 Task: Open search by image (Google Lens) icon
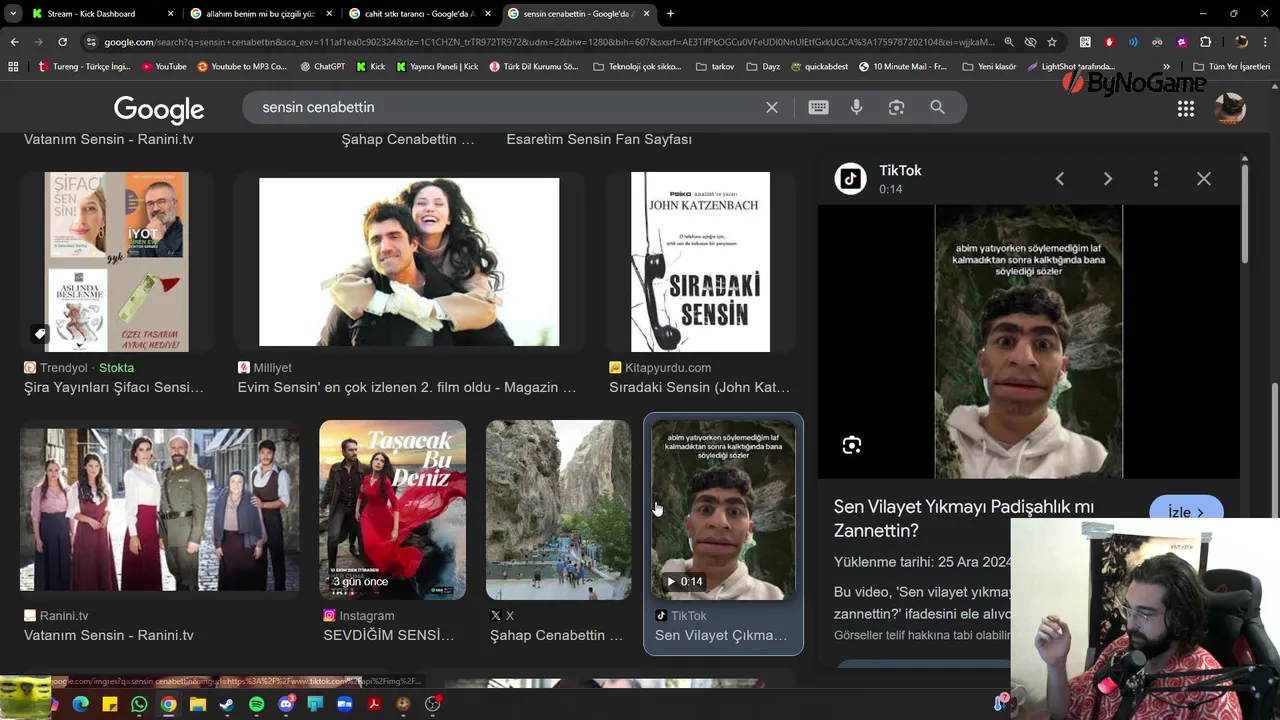[x=896, y=107]
